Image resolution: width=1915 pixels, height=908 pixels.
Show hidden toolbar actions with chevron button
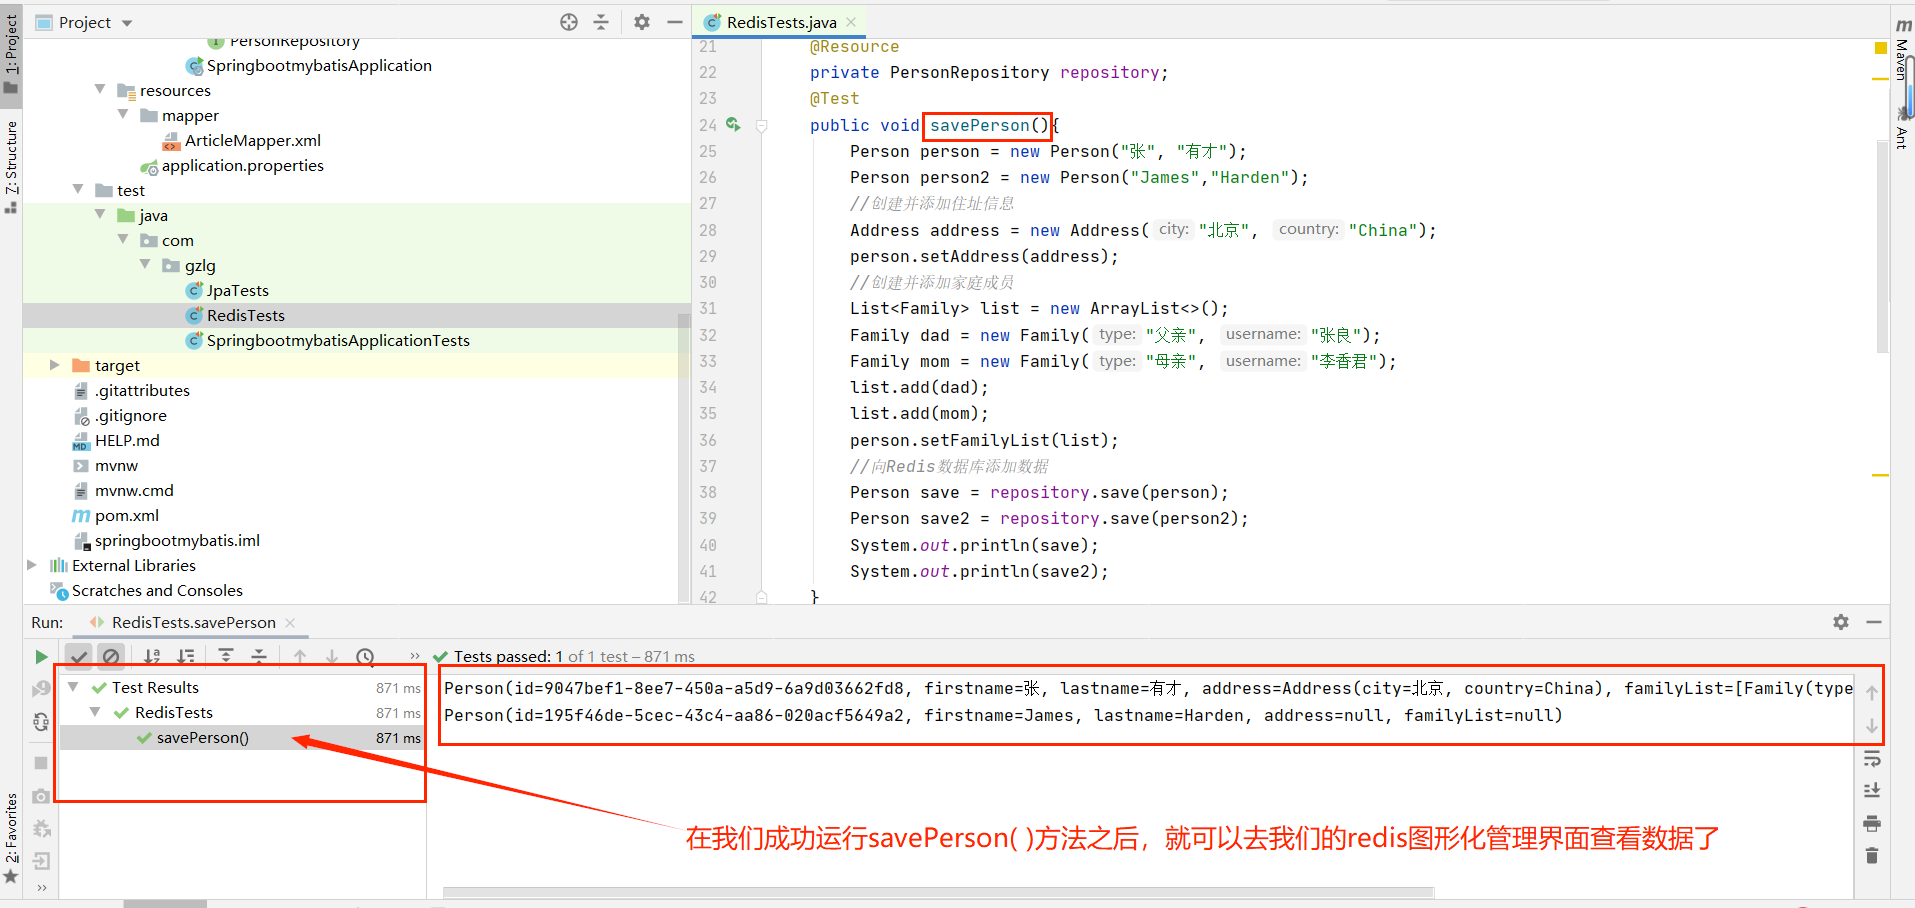(414, 656)
